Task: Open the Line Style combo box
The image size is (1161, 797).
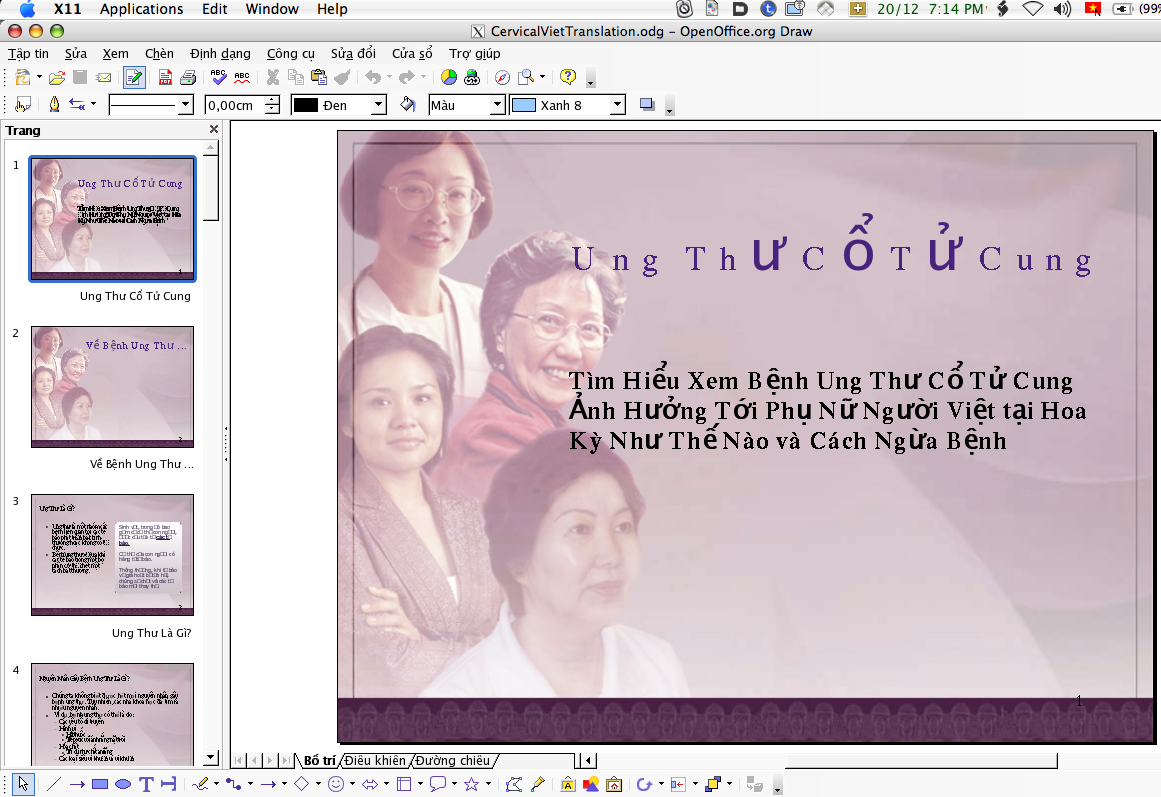Action: (151, 105)
